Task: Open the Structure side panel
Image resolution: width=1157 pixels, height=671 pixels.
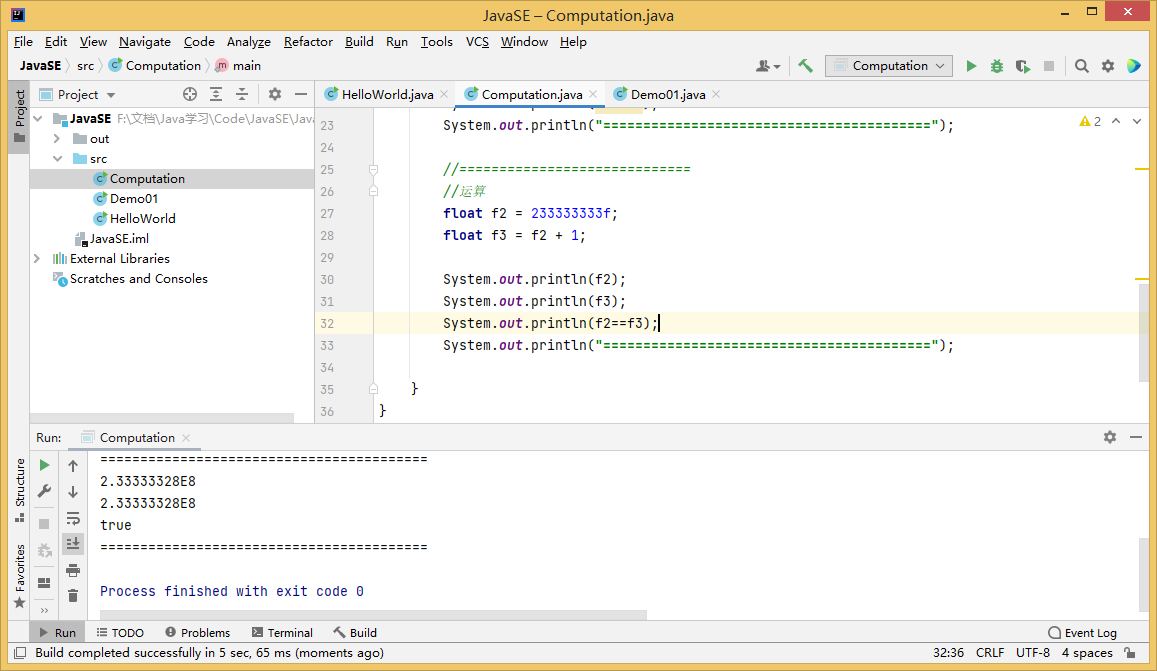Action: pos(20,489)
